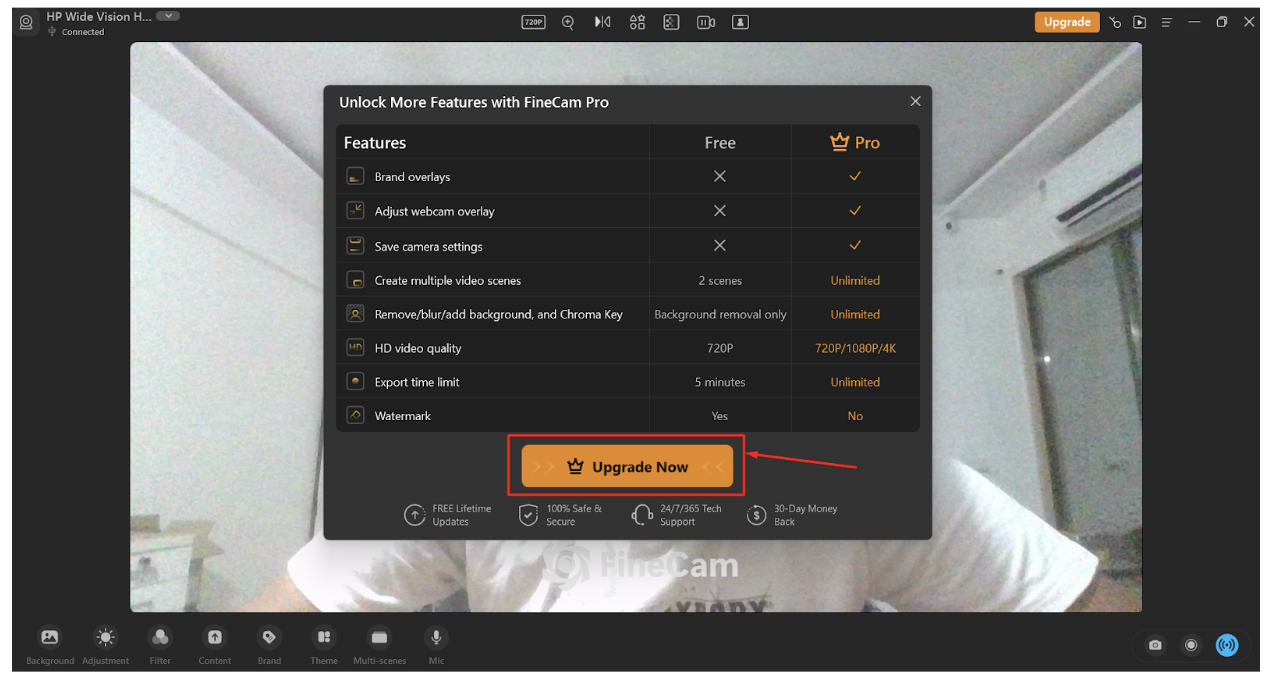Click the "Connected" status text
The image size is (1268, 682).
83,32
